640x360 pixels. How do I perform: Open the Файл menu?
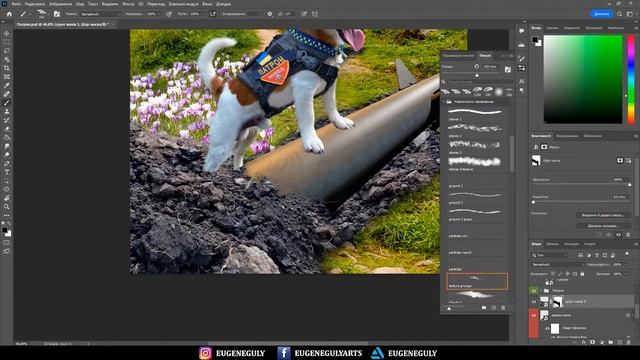pyautogui.click(x=16, y=4)
